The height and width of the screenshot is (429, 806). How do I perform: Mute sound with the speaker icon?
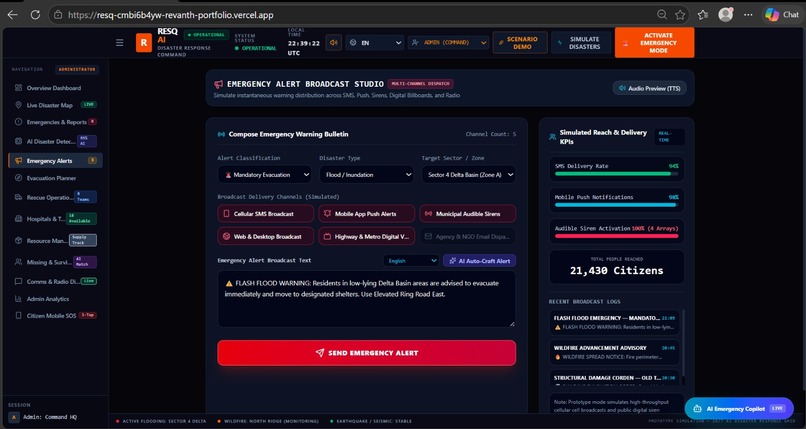(334, 43)
